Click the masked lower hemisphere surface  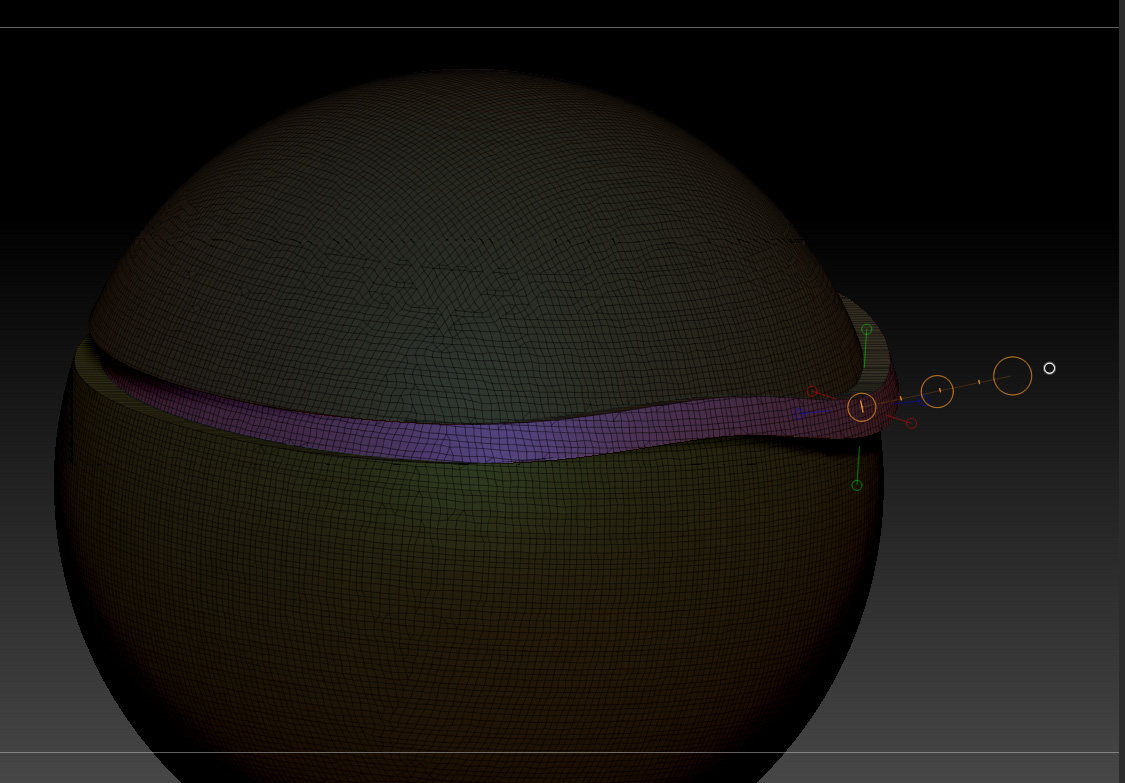click(x=450, y=600)
